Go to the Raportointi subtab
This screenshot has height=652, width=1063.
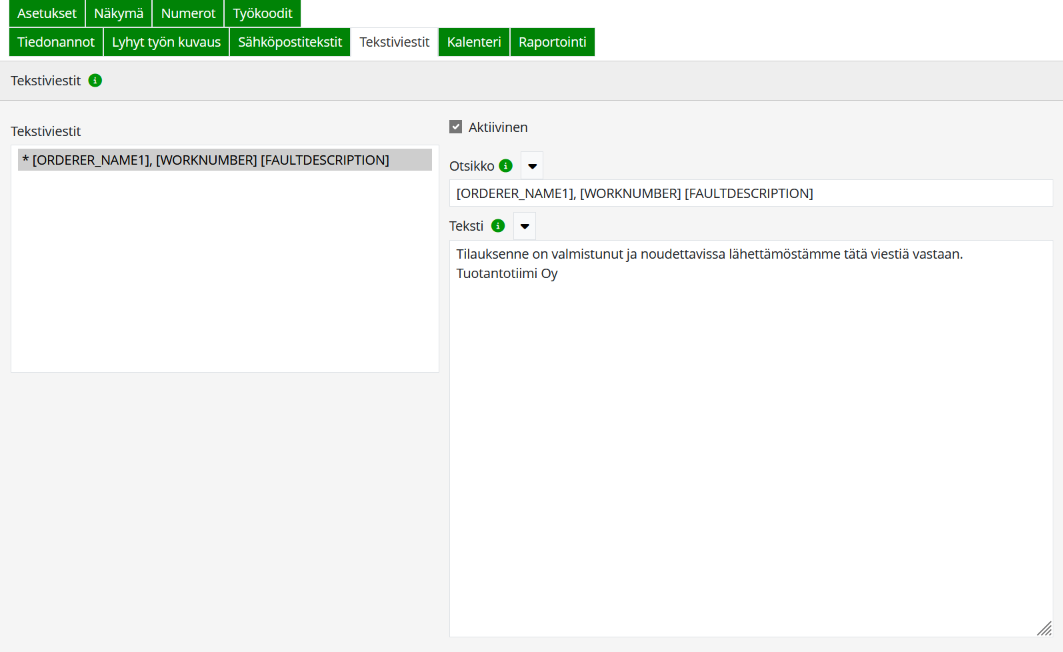click(552, 42)
